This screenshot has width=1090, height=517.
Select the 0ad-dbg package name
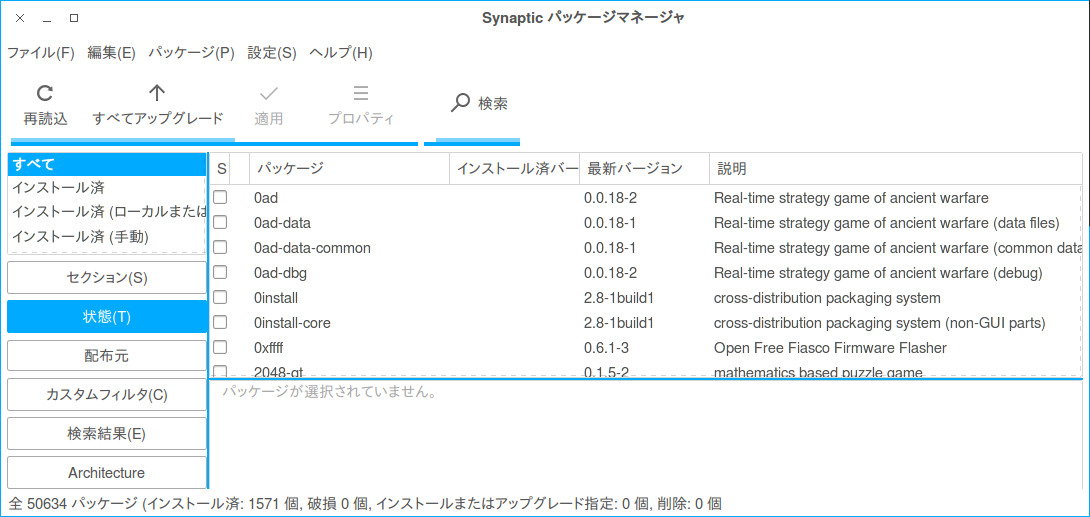click(x=280, y=273)
